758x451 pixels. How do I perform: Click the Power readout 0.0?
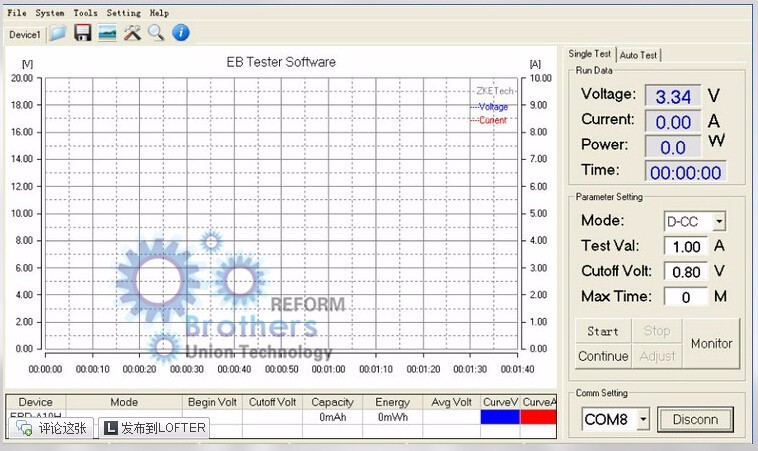(673, 147)
